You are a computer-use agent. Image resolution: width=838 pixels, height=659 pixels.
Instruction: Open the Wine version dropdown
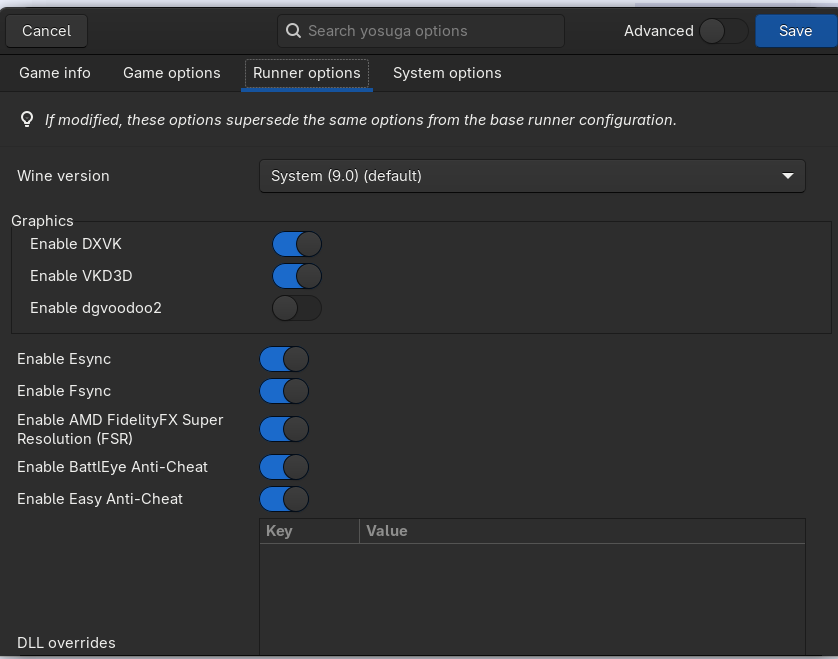[531, 176]
